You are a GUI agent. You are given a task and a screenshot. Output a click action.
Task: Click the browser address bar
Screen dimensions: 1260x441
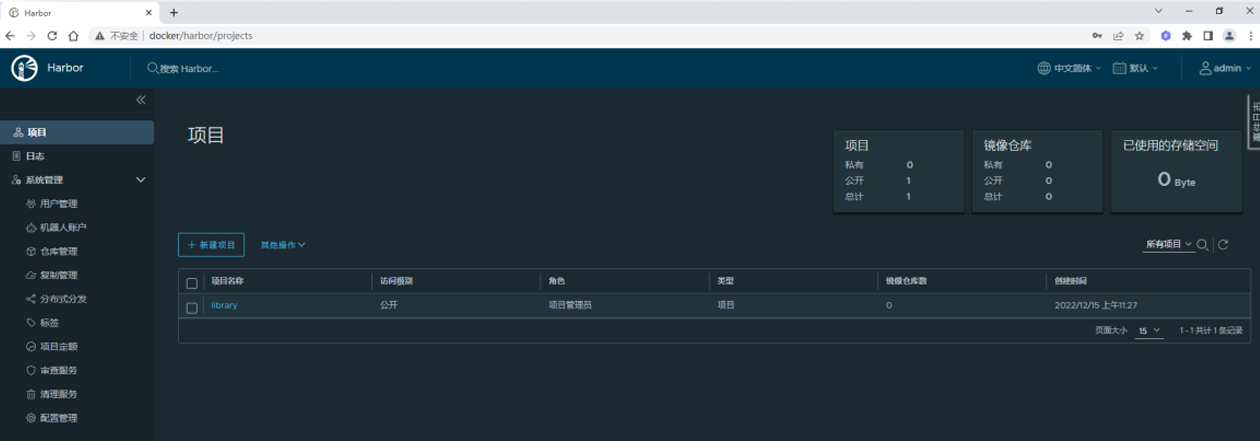point(600,36)
